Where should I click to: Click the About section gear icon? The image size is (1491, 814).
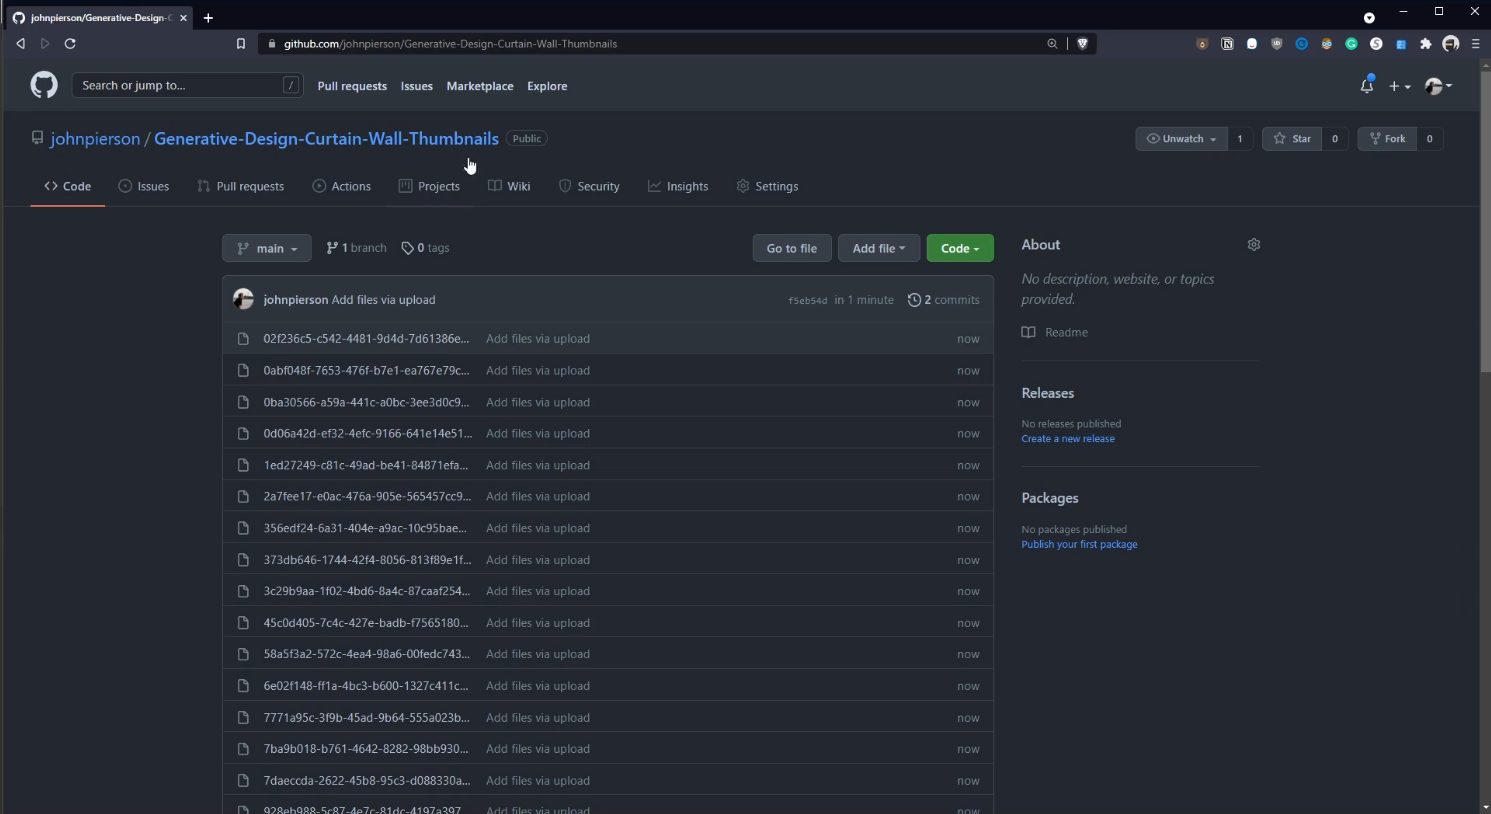pyautogui.click(x=1253, y=245)
